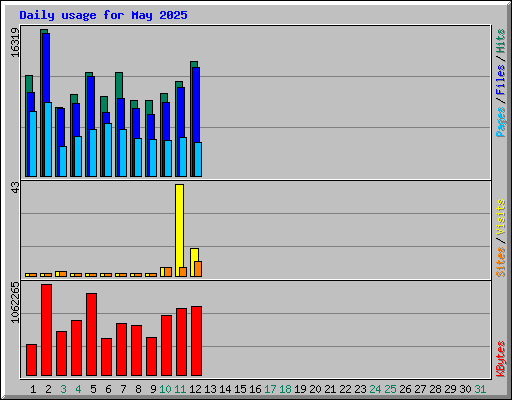
Task: Click green day 18 label
Action: (x=285, y=389)
